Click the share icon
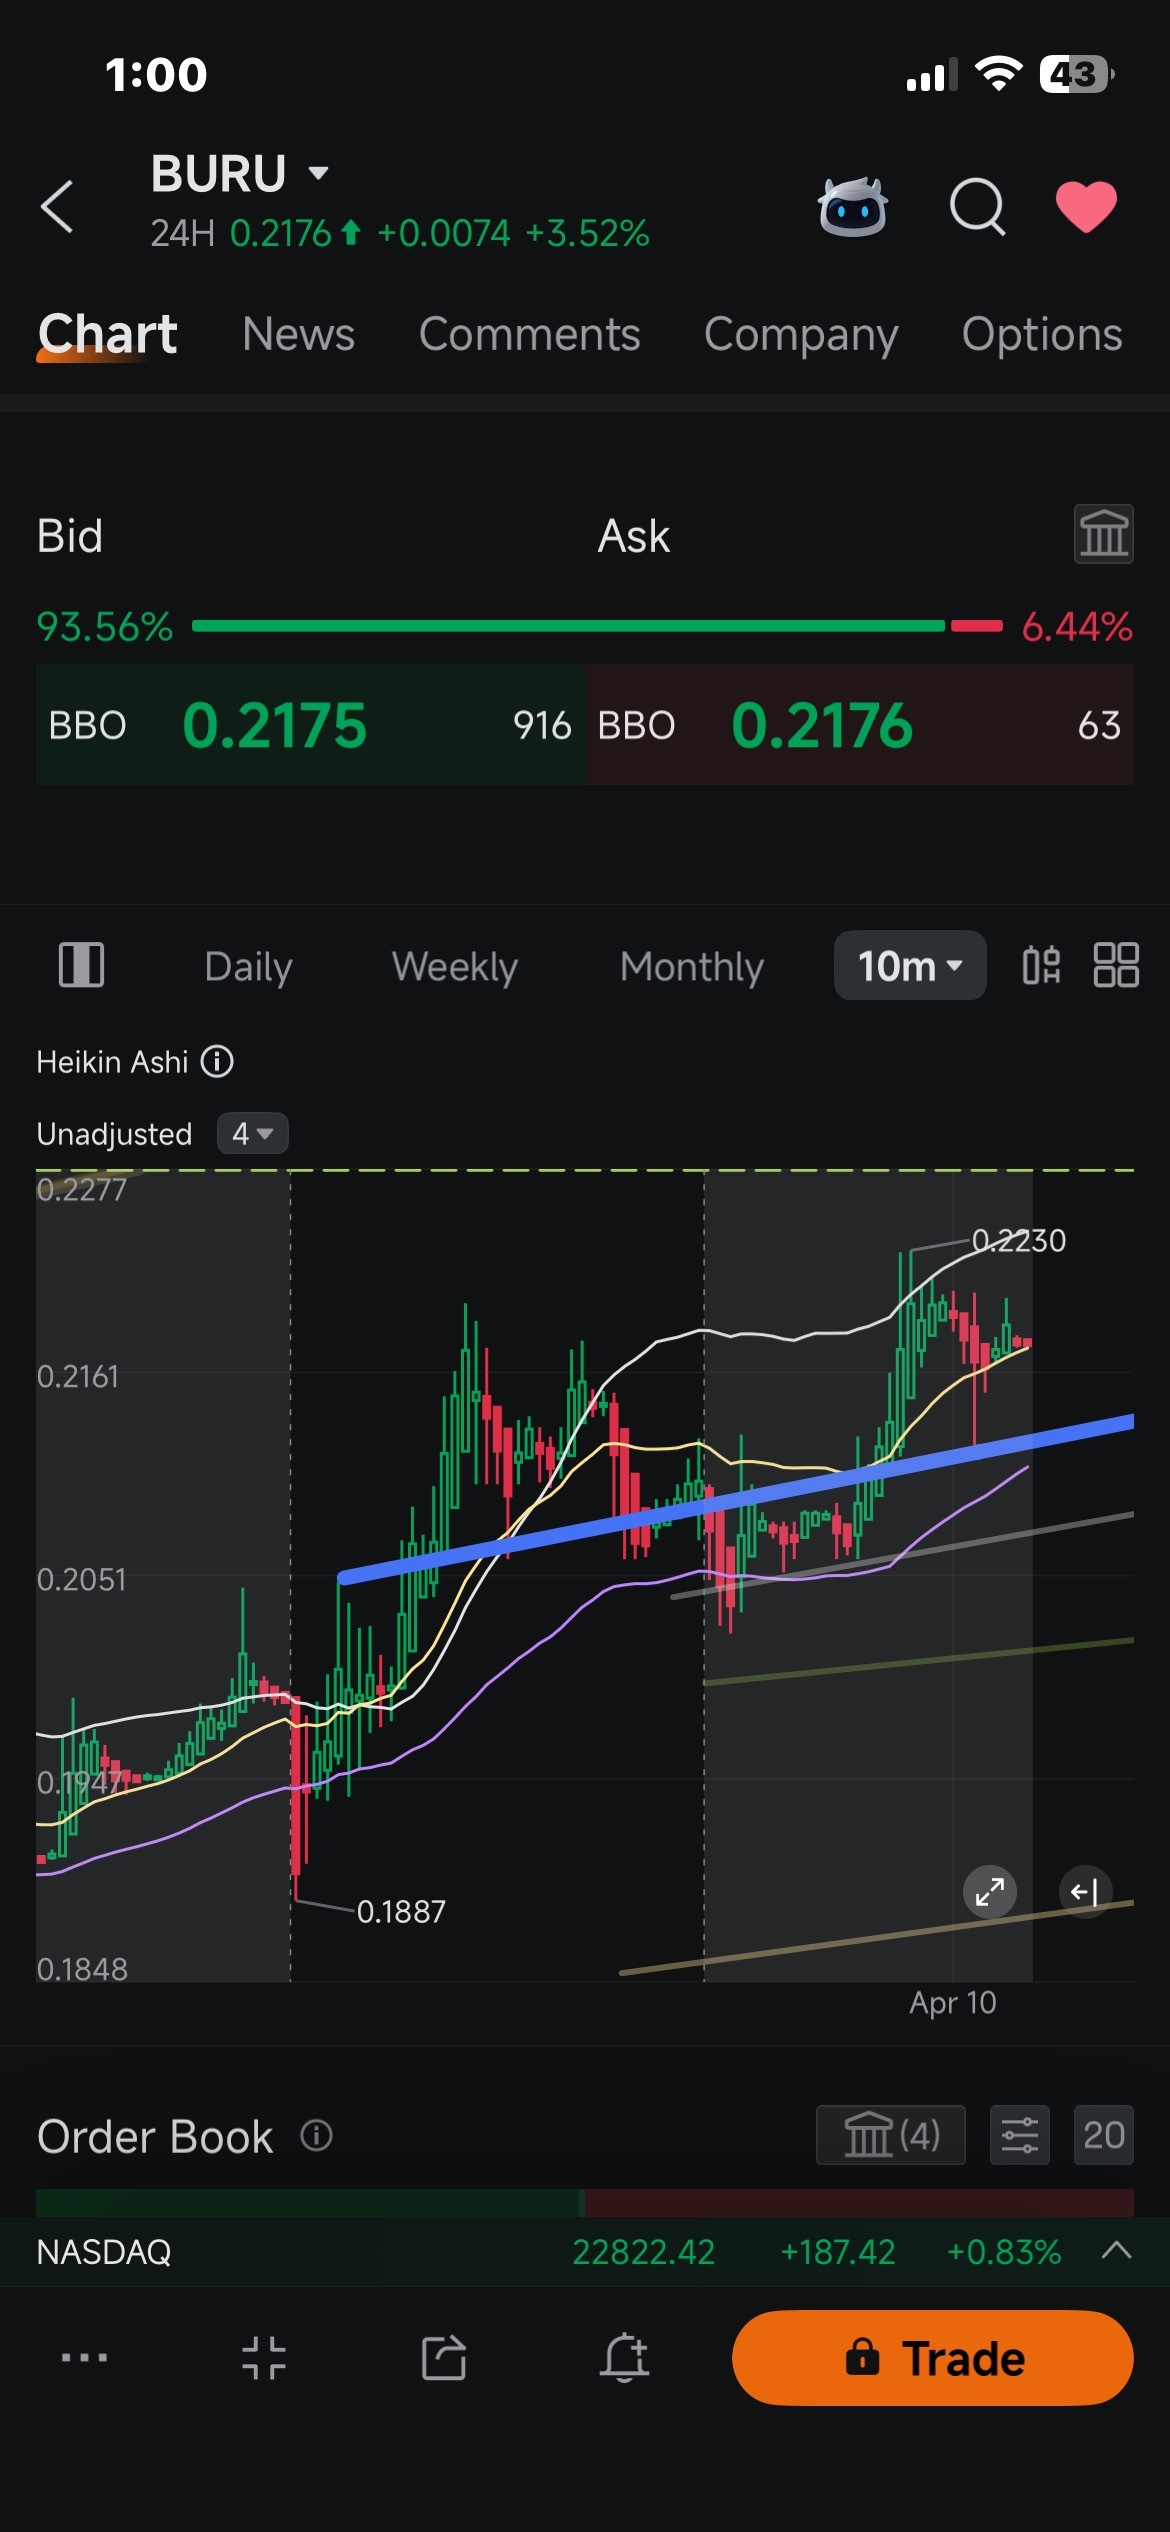1170x2532 pixels. (444, 2357)
